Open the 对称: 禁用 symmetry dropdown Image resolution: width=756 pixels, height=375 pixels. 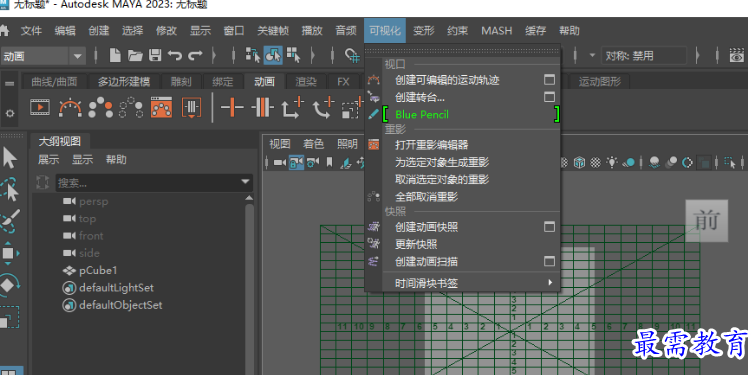[x=644, y=55]
